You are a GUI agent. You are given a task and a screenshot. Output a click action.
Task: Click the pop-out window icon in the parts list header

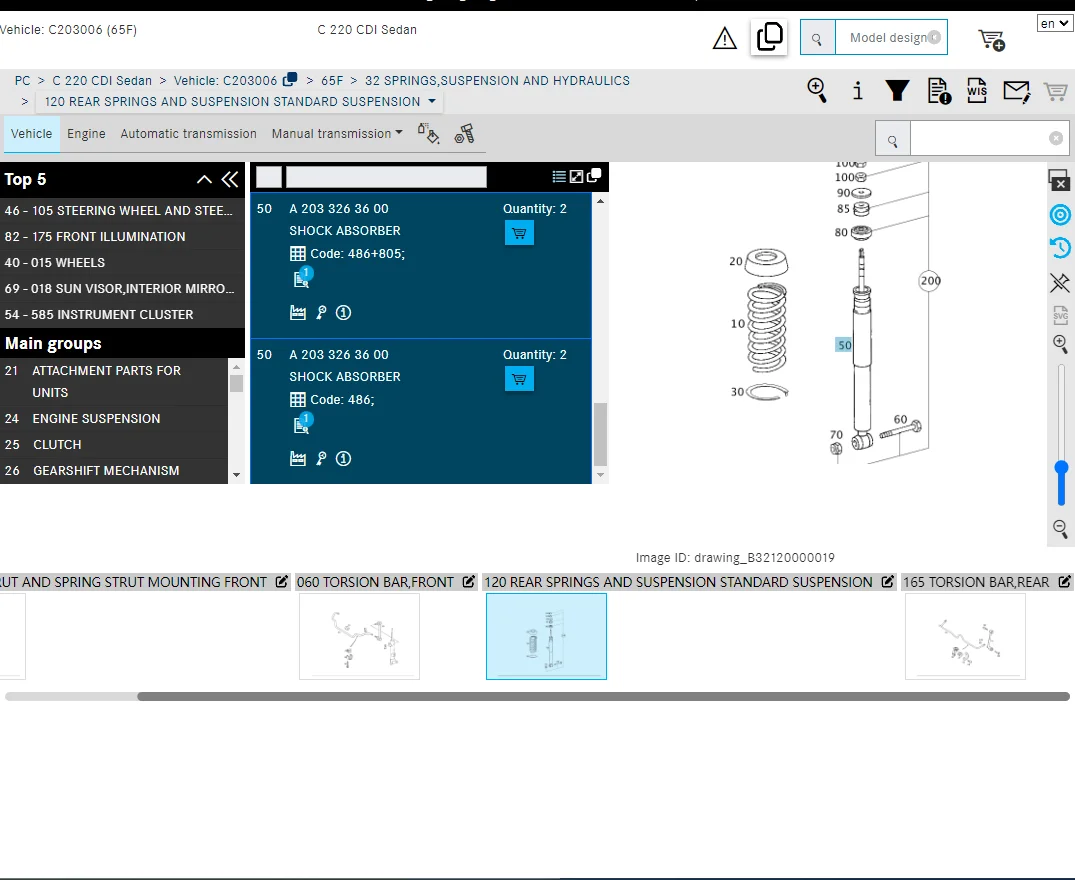coord(594,175)
